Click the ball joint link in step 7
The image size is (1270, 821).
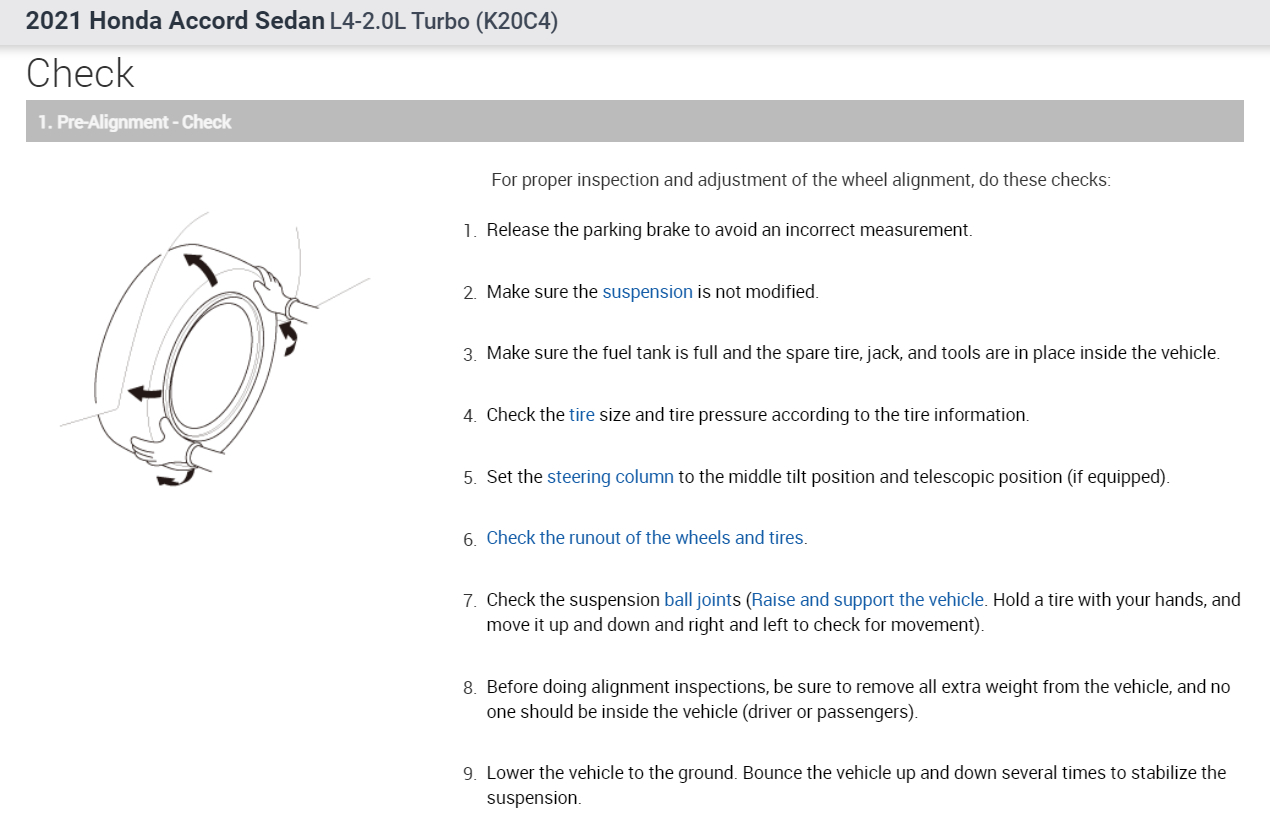click(x=697, y=600)
